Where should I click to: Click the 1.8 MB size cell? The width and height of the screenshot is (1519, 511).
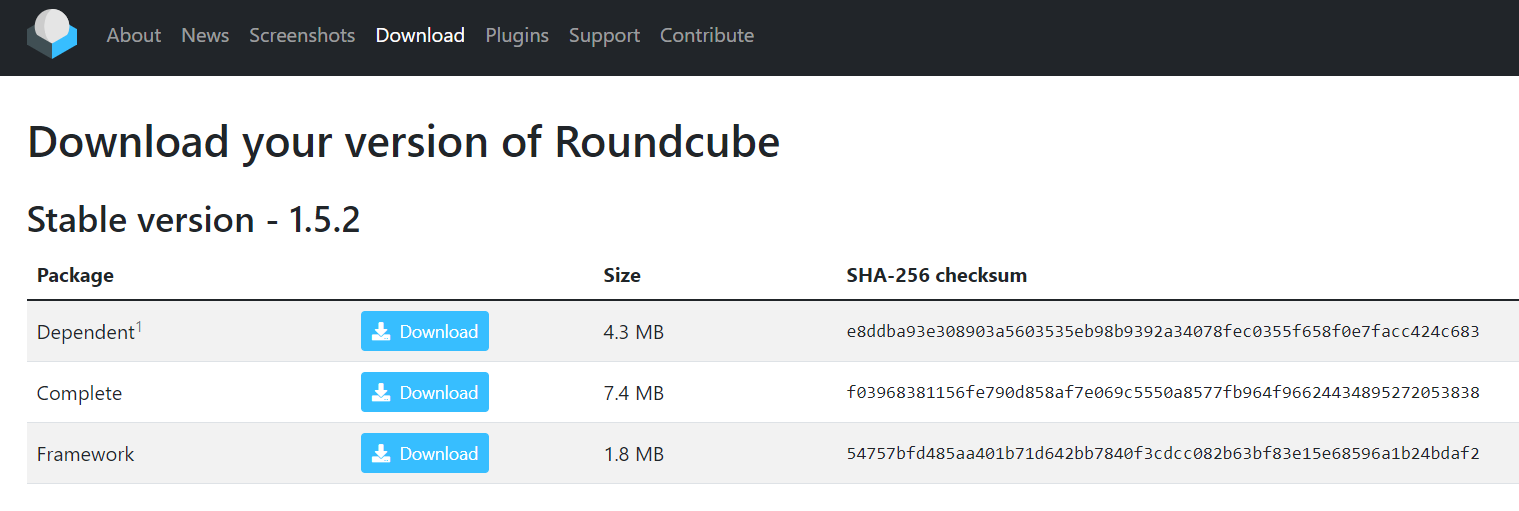[634, 454]
